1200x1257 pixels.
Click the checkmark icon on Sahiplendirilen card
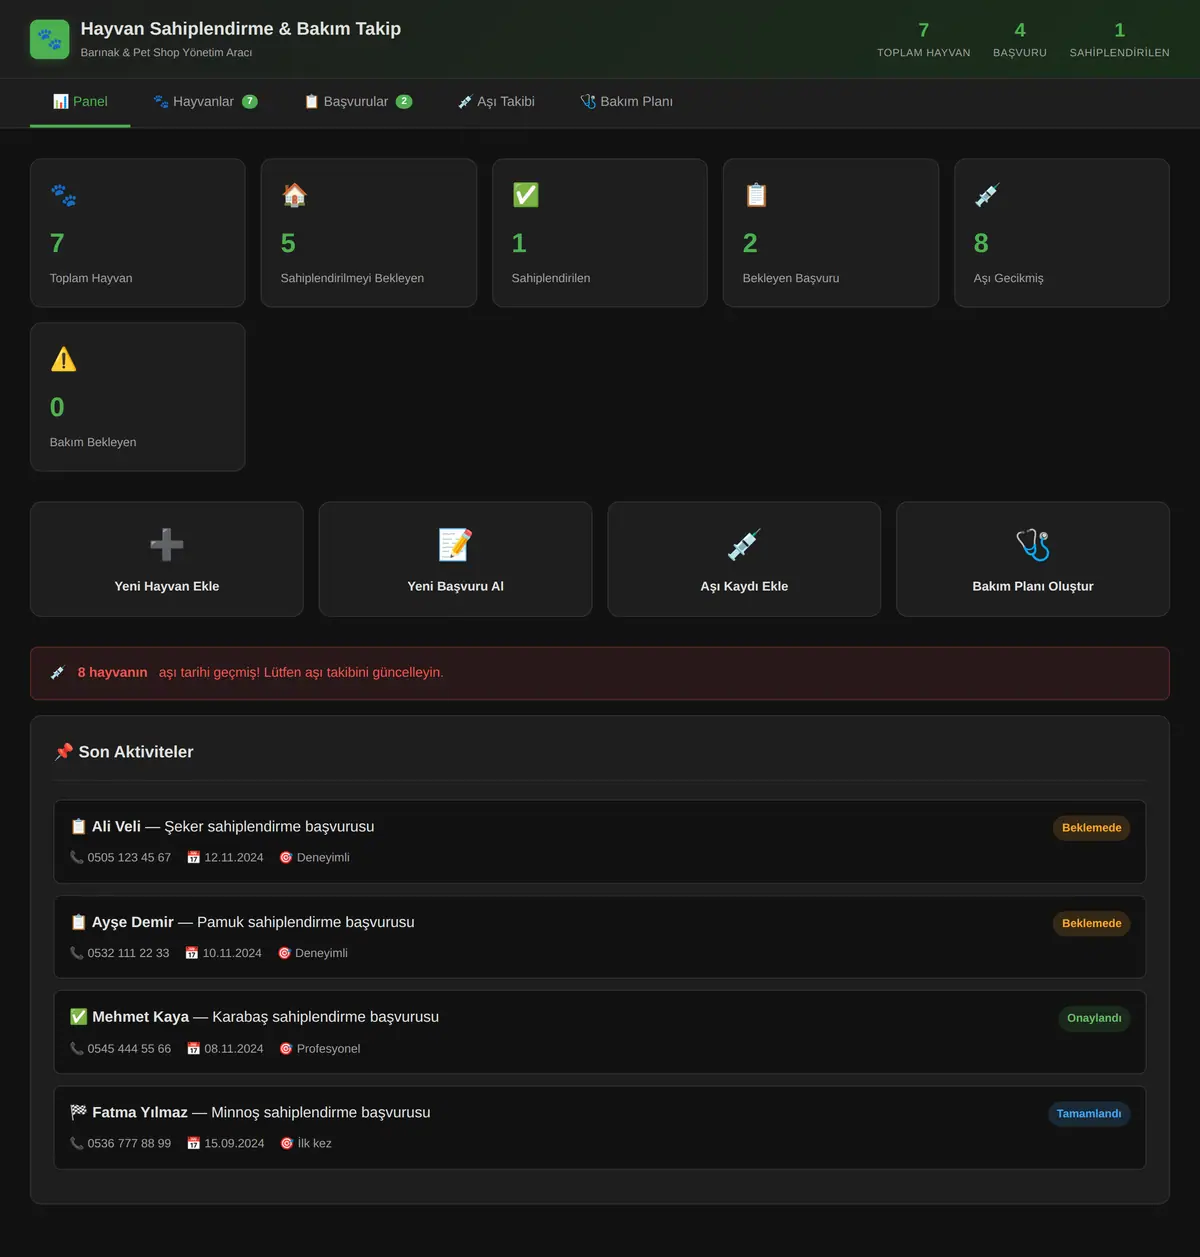[x=525, y=195]
